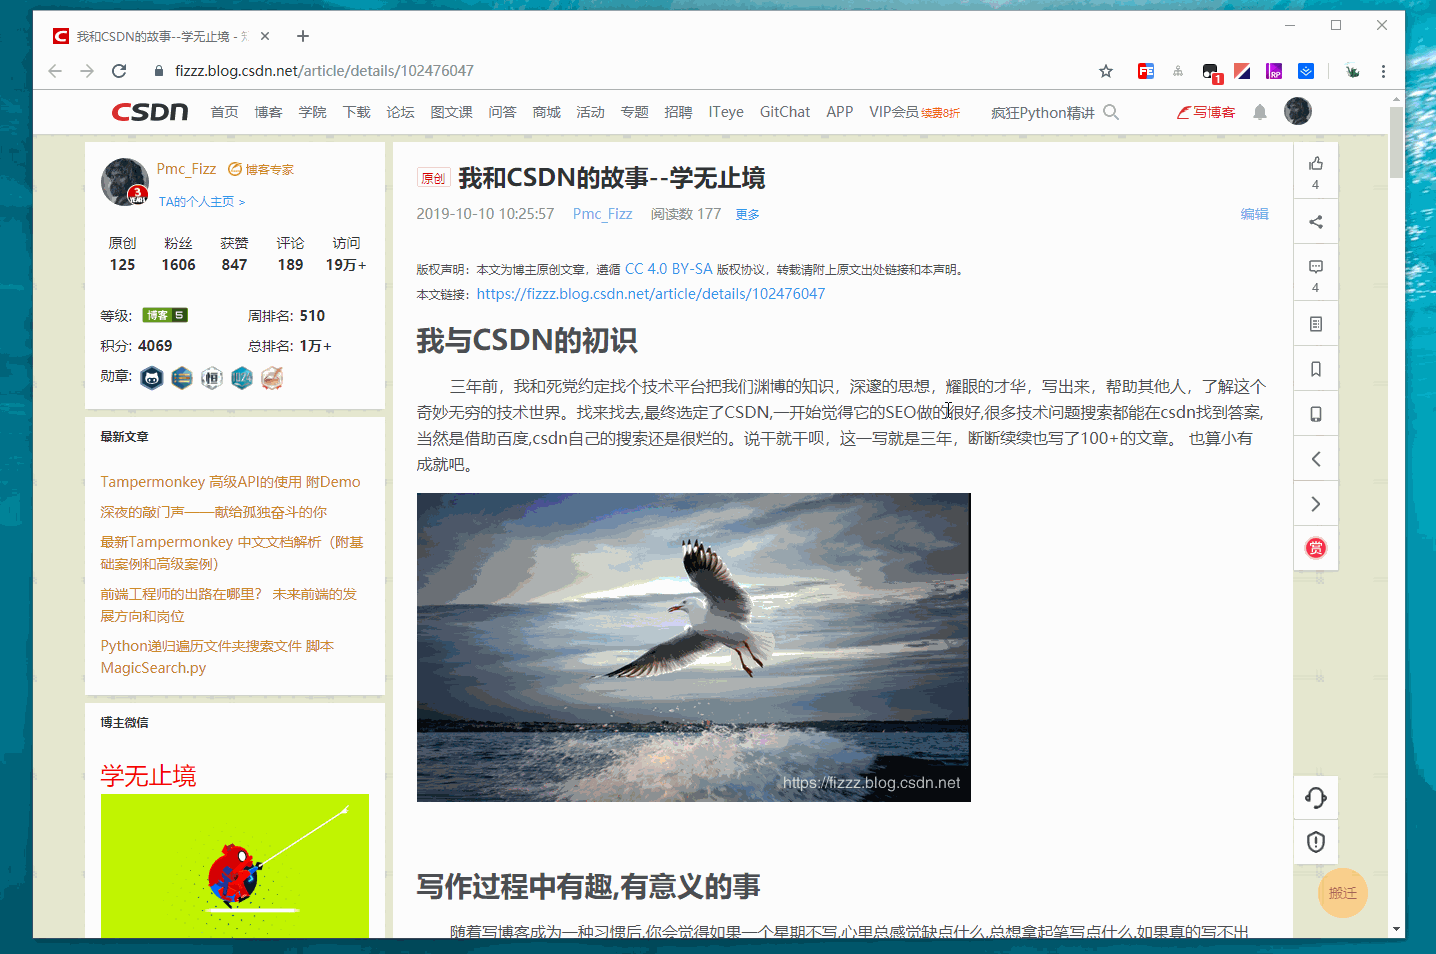Open 博客 in navigation bar

click(269, 112)
